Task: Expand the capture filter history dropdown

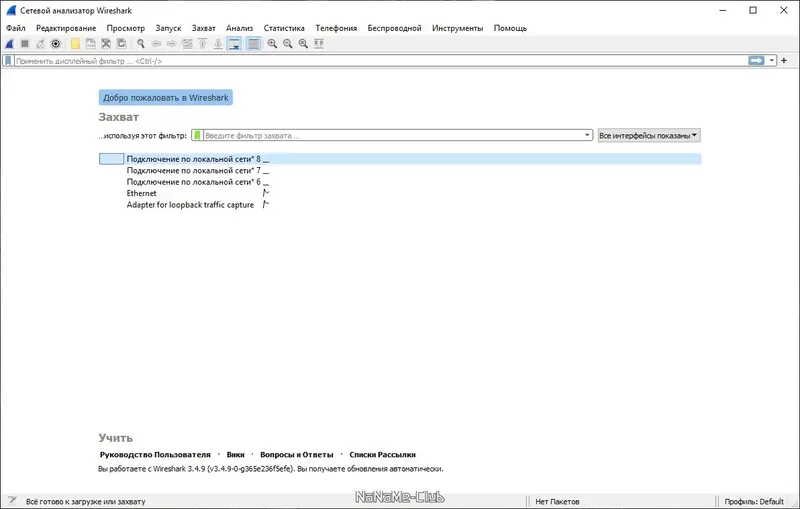Action: pos(587,136)
